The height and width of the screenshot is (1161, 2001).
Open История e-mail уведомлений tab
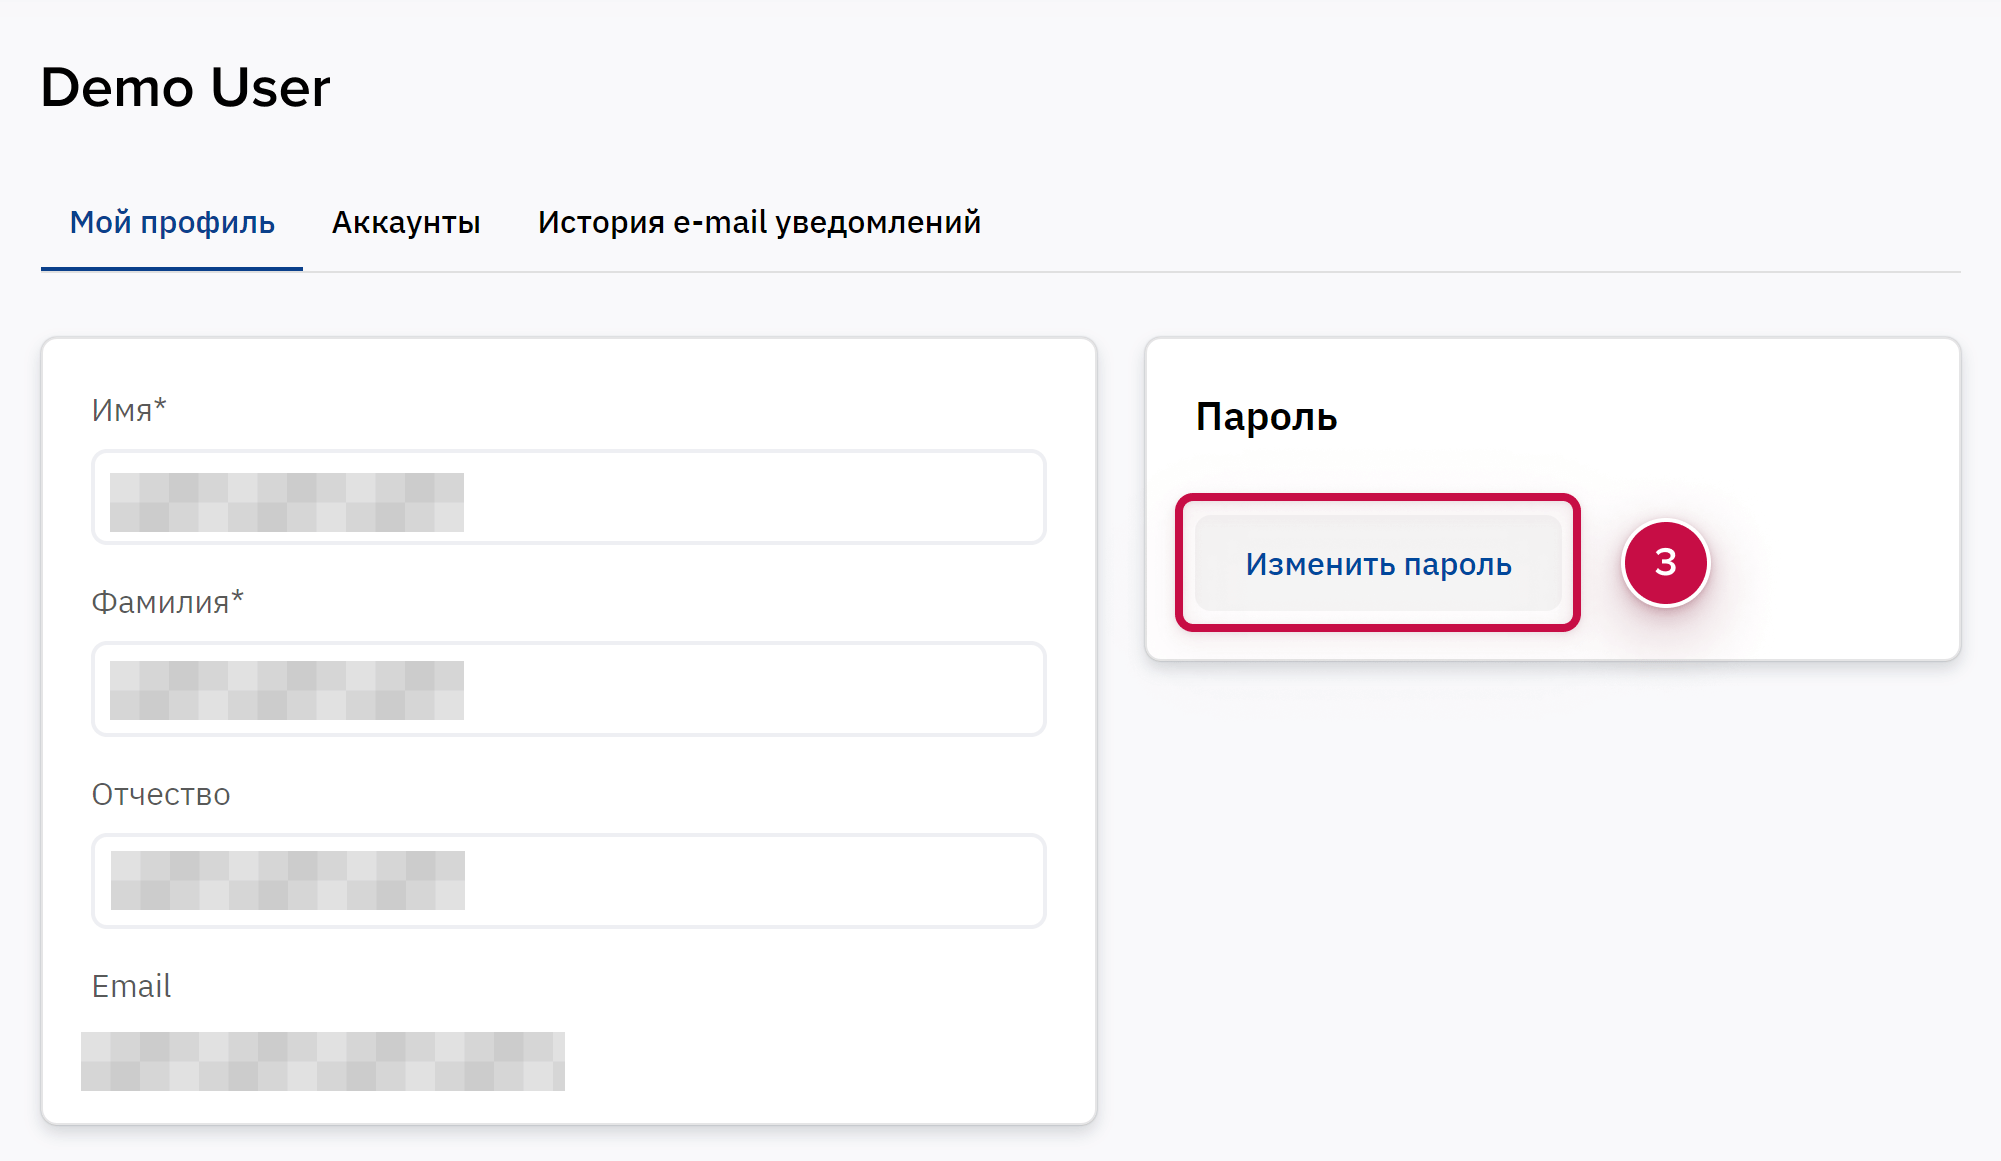(x=759, y=223)
